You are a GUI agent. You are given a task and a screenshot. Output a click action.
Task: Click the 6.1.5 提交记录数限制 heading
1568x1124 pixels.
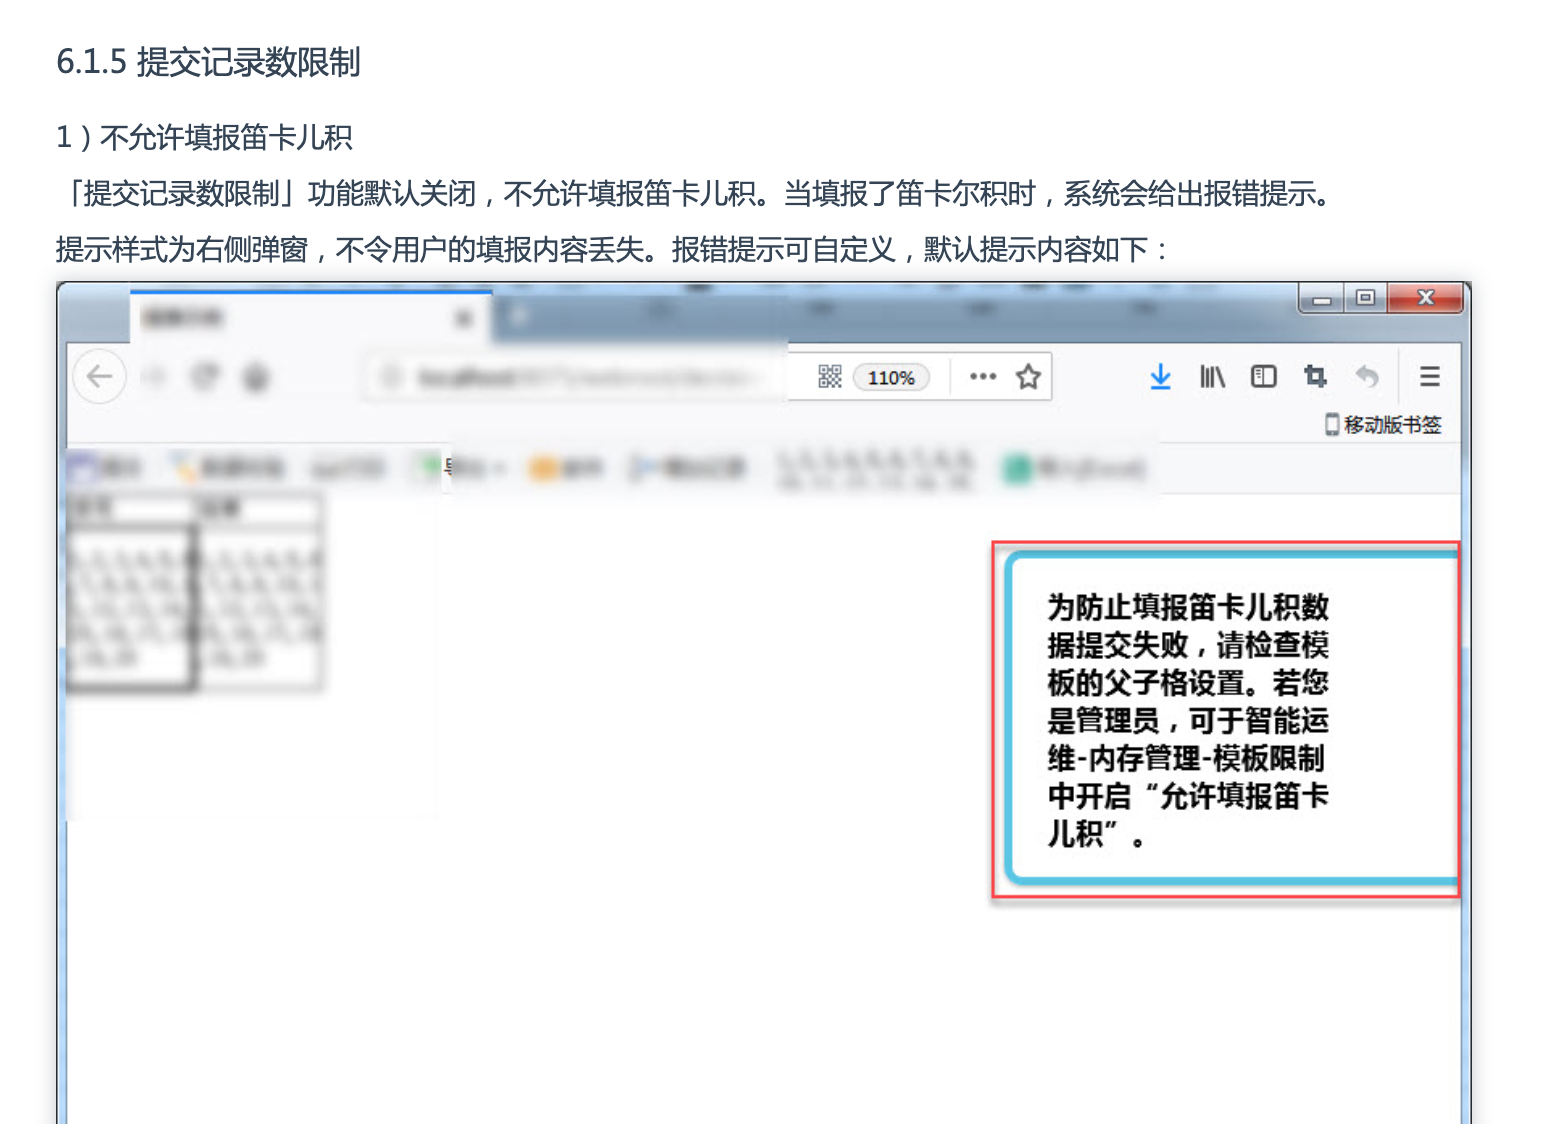coord(208,62)
